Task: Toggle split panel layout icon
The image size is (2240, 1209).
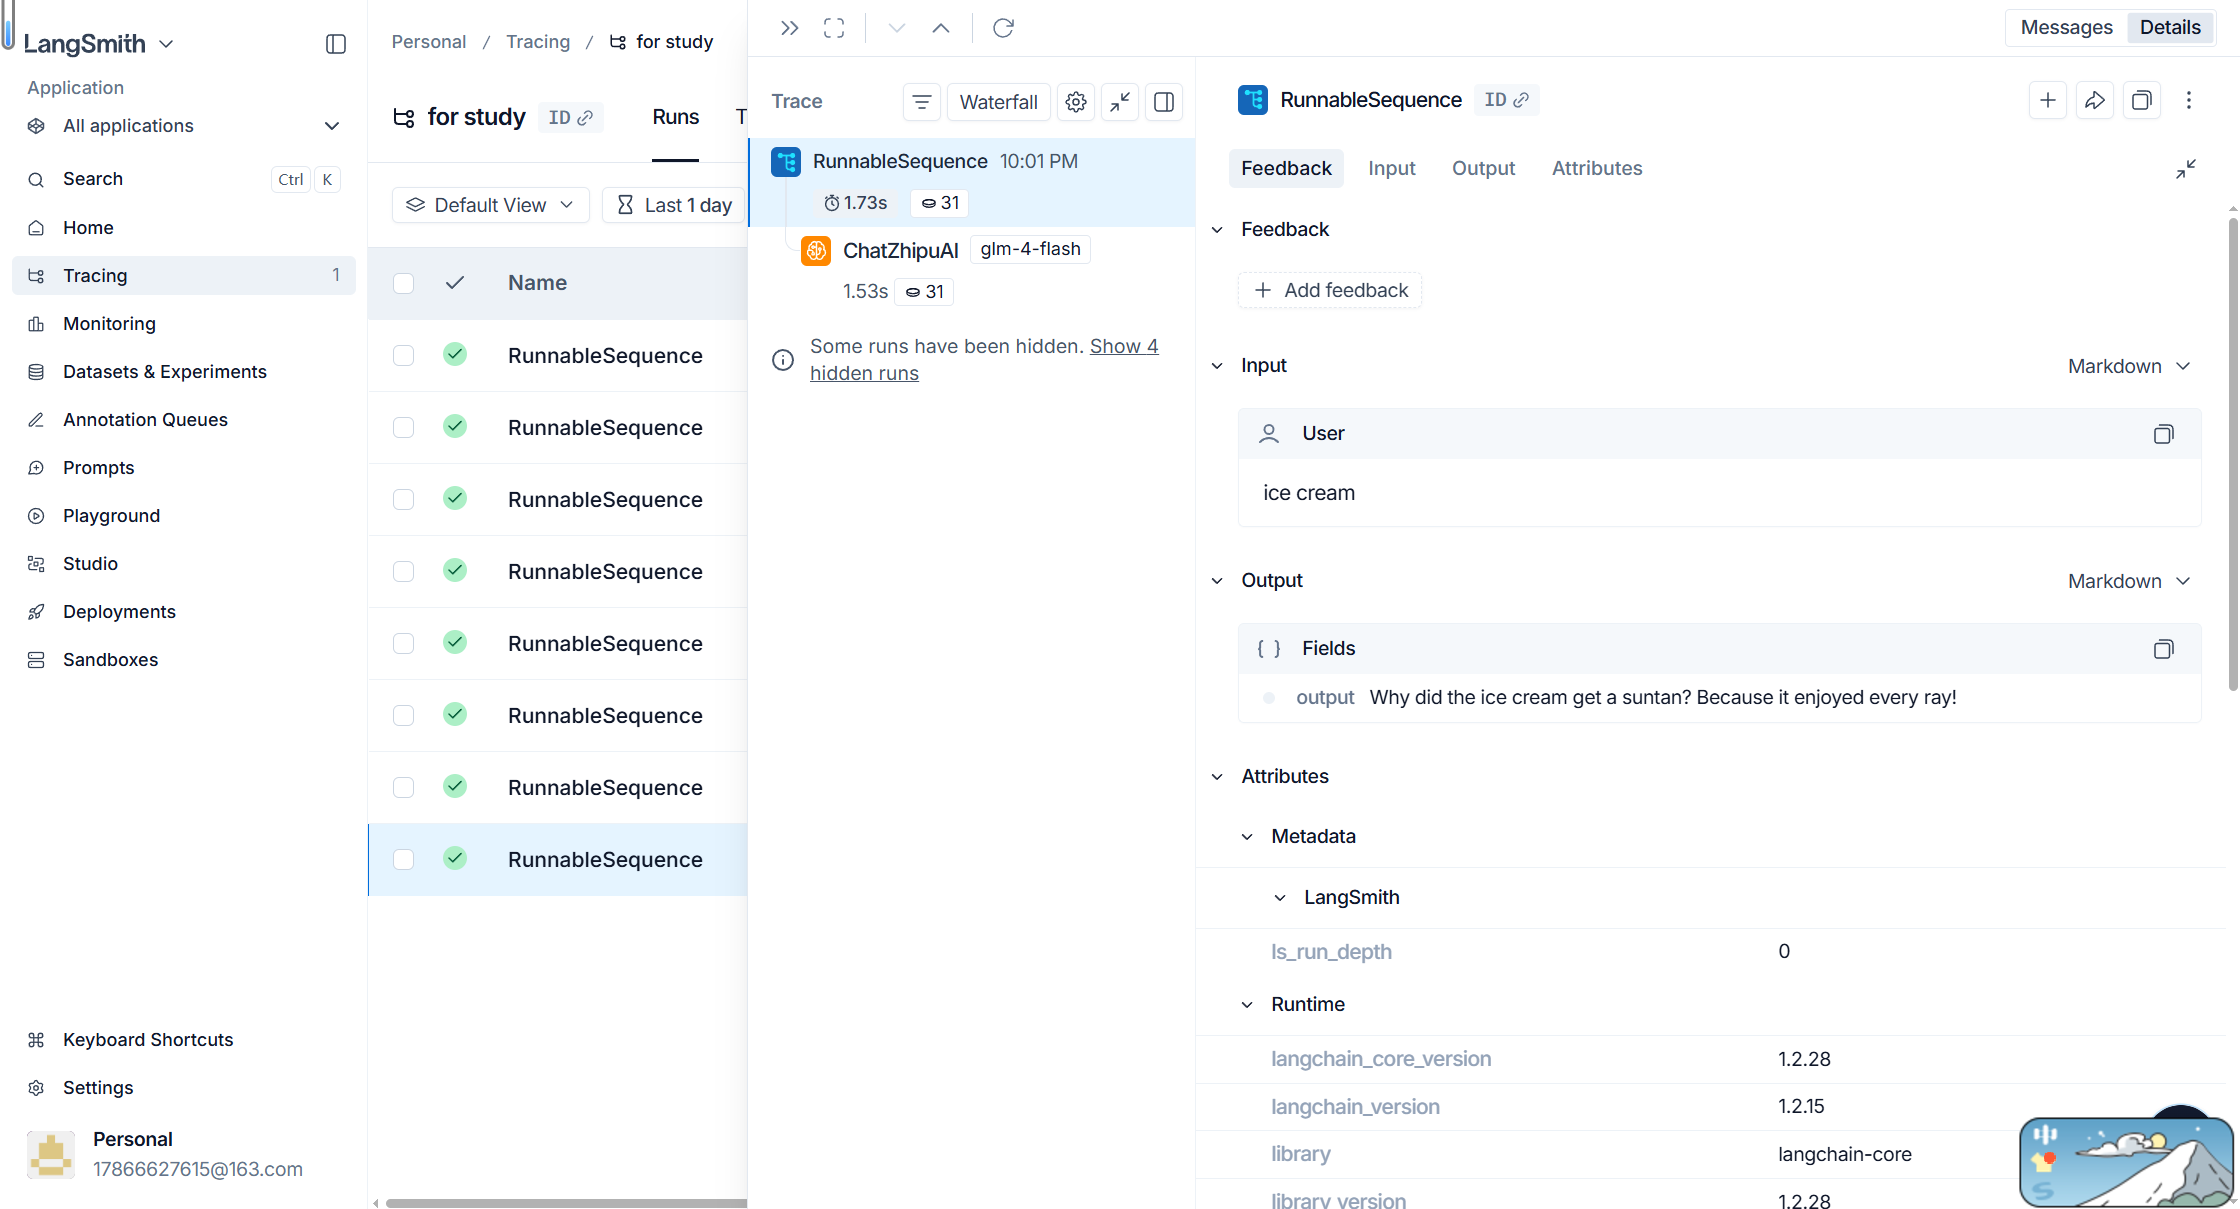Action: [x=1164, y=102]
